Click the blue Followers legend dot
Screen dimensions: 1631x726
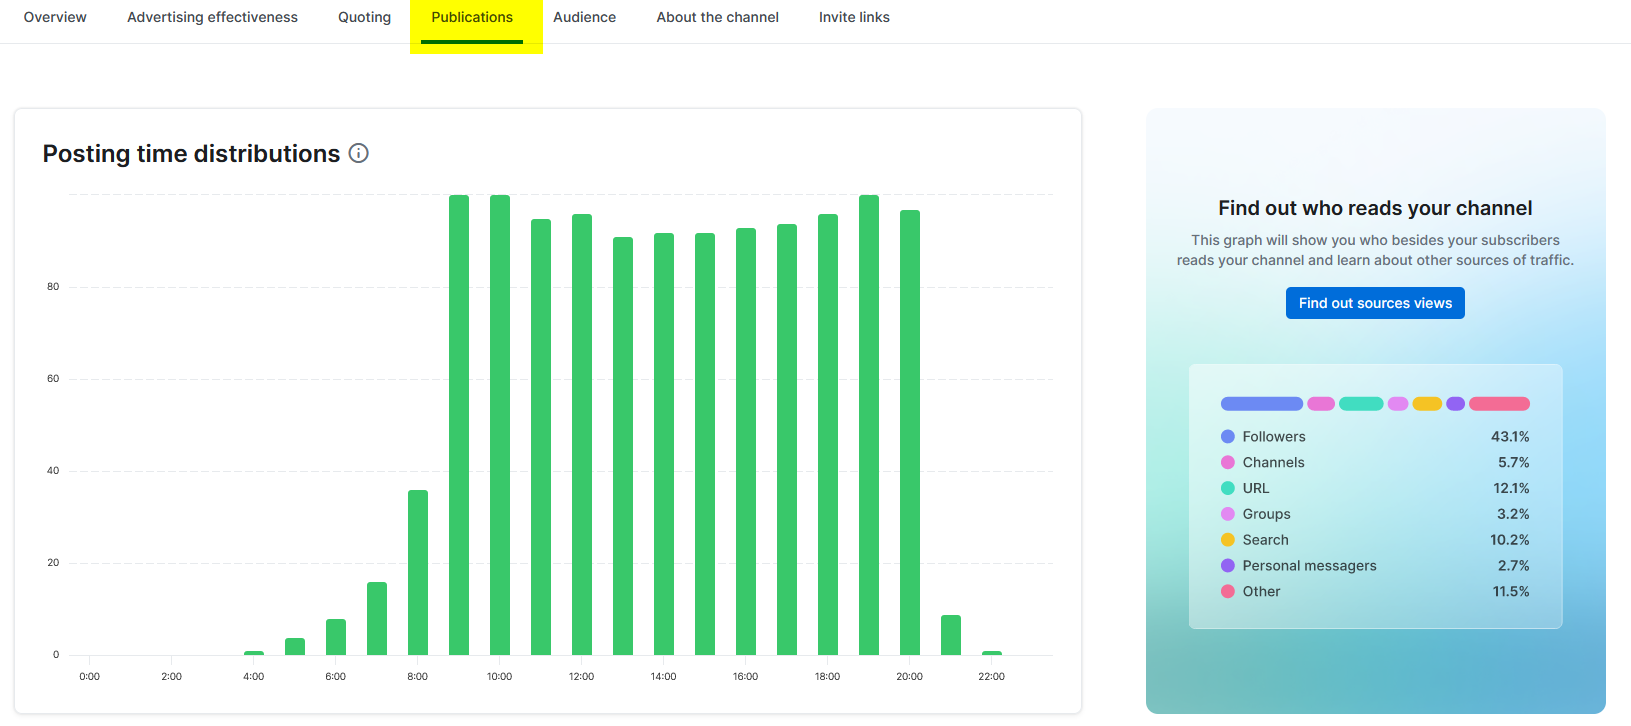pyautogui.click(x=1228, y=437)
